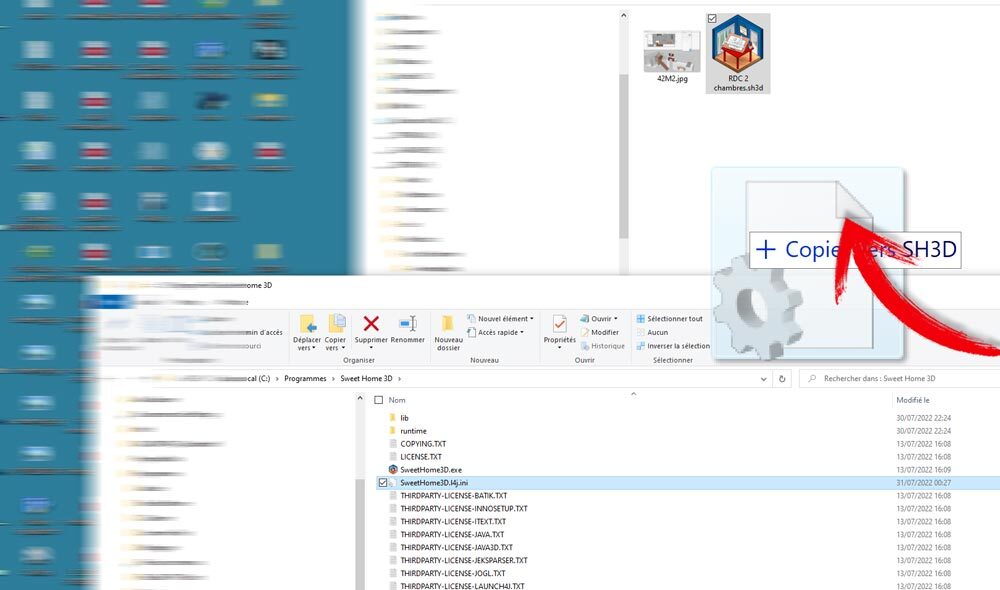
Task: Select the RDC 2 chambres.sh3d file icon
Action: [x=738, y=43]
